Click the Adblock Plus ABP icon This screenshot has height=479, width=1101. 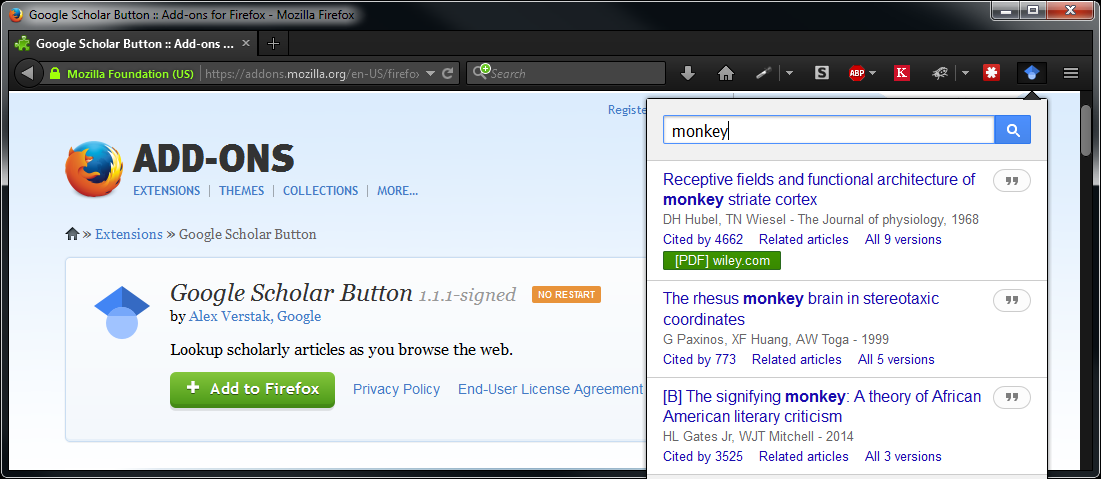(857, 72)
